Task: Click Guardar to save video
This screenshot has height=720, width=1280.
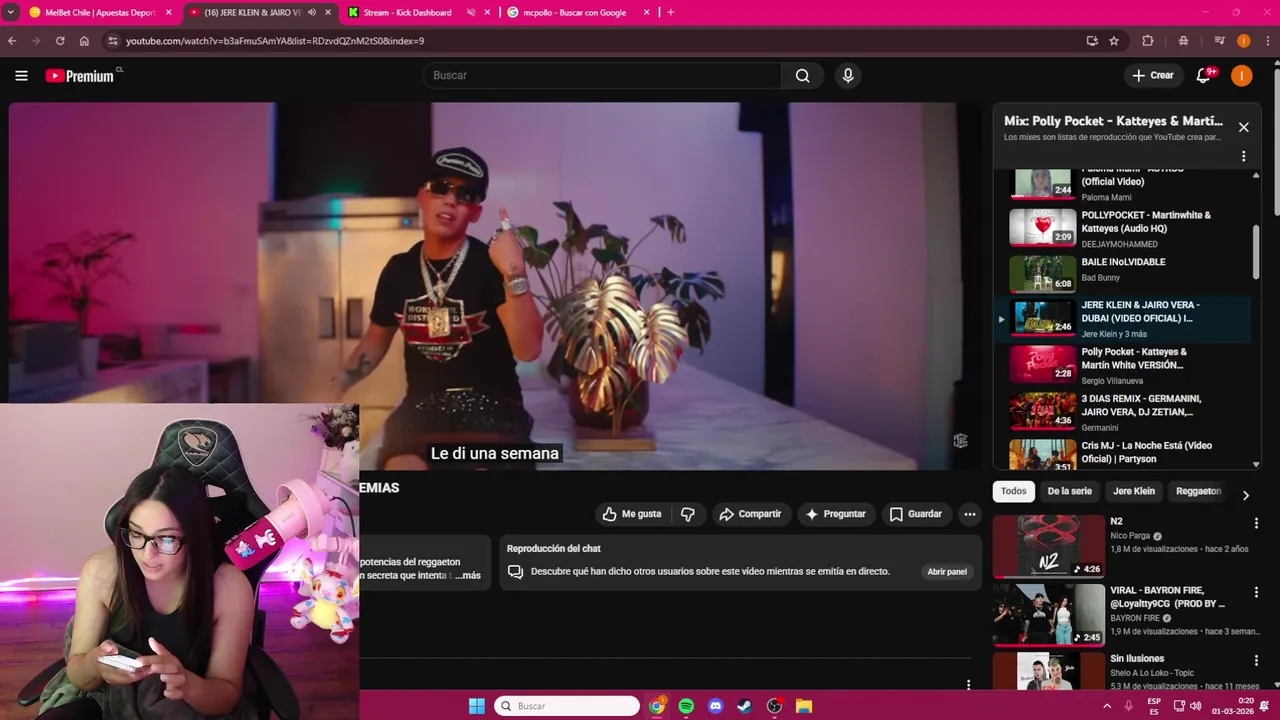Action: (x=916, y=514)
